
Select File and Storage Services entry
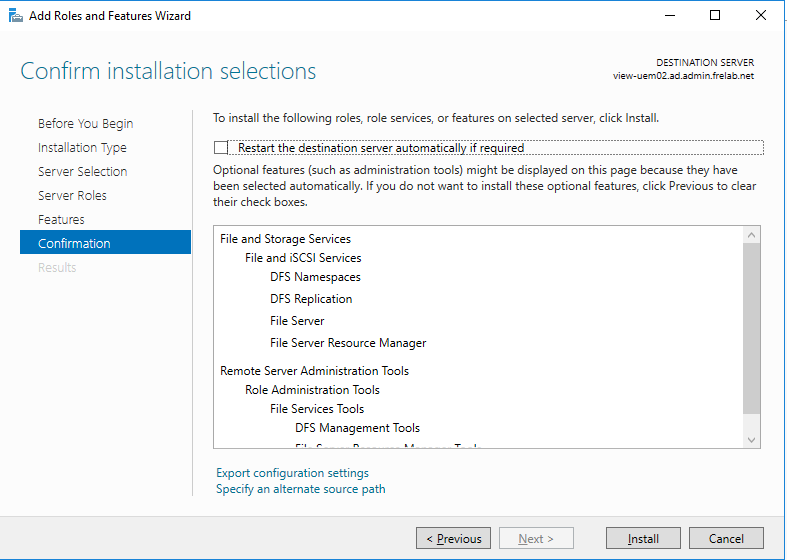[x=285, y=239]
